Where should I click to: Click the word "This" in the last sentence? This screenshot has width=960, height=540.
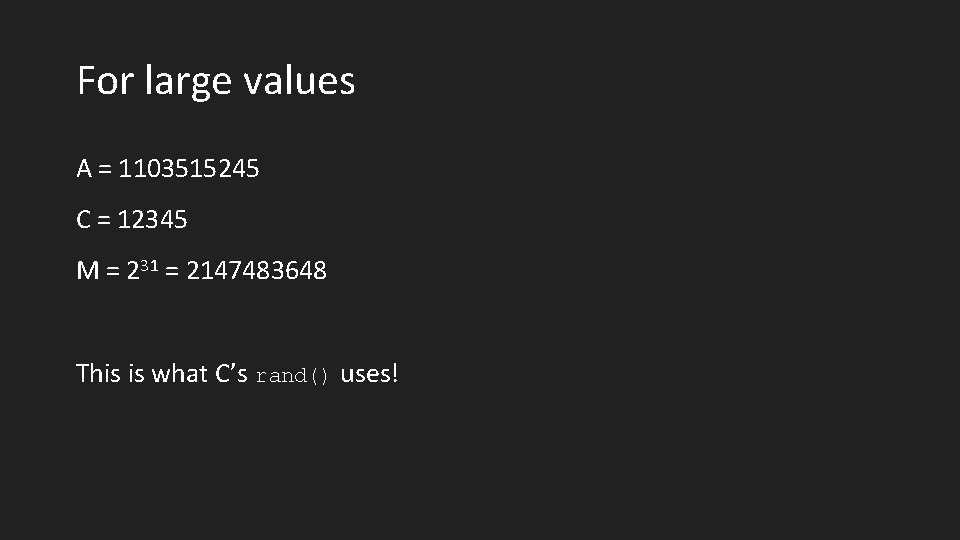click(98, 374)
